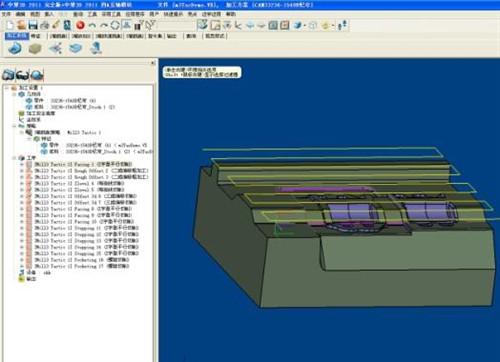Expand the Rough Offset 2 operation node
Viewport: 500px width, 362px height.
click(22, 171)
